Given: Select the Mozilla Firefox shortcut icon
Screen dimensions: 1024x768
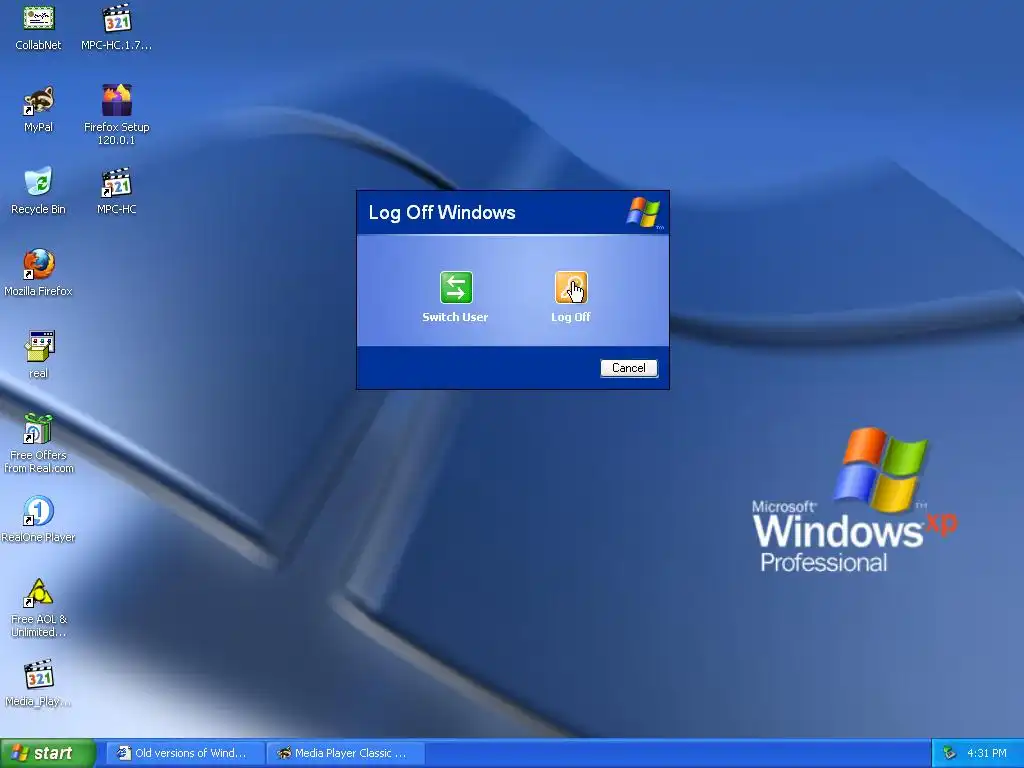Looking at the screenshot, I should (x=39, y=264).
